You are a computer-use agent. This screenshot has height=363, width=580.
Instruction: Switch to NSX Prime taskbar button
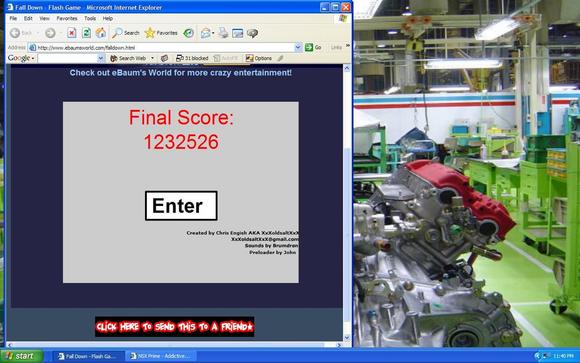tap(161, 356)
